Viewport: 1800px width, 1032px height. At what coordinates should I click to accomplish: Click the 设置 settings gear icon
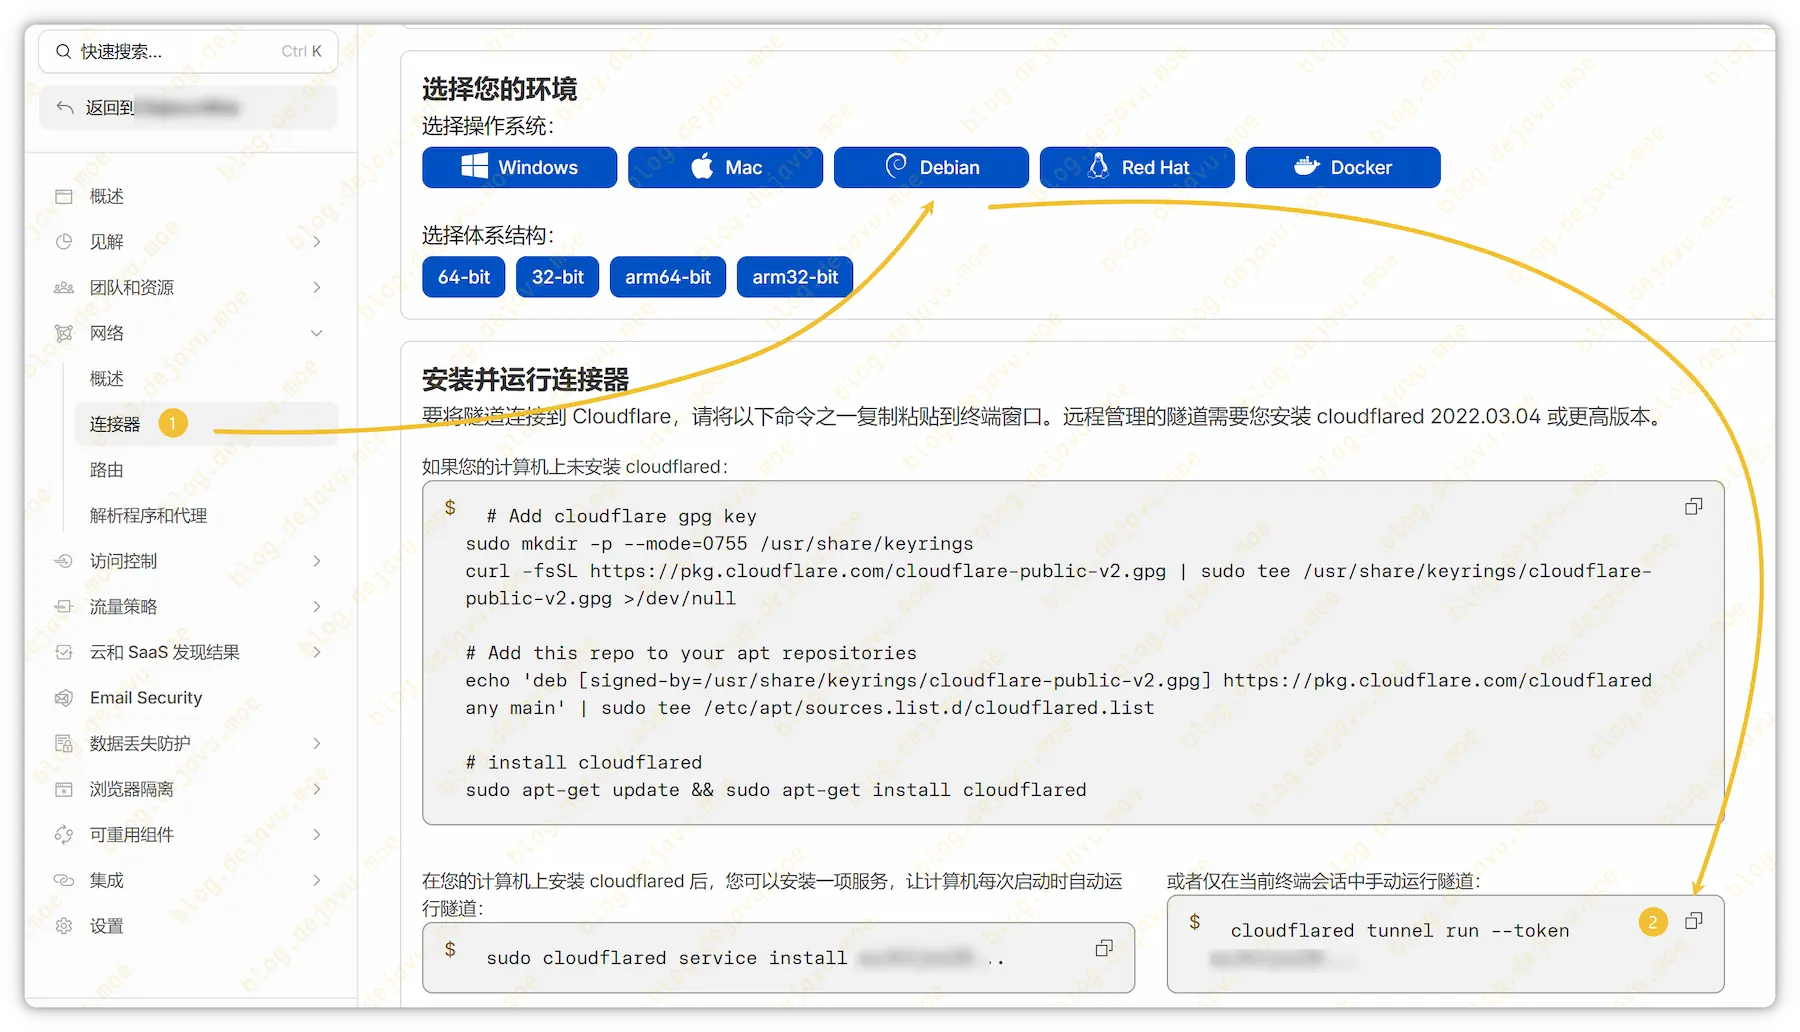tap(62, 926)
